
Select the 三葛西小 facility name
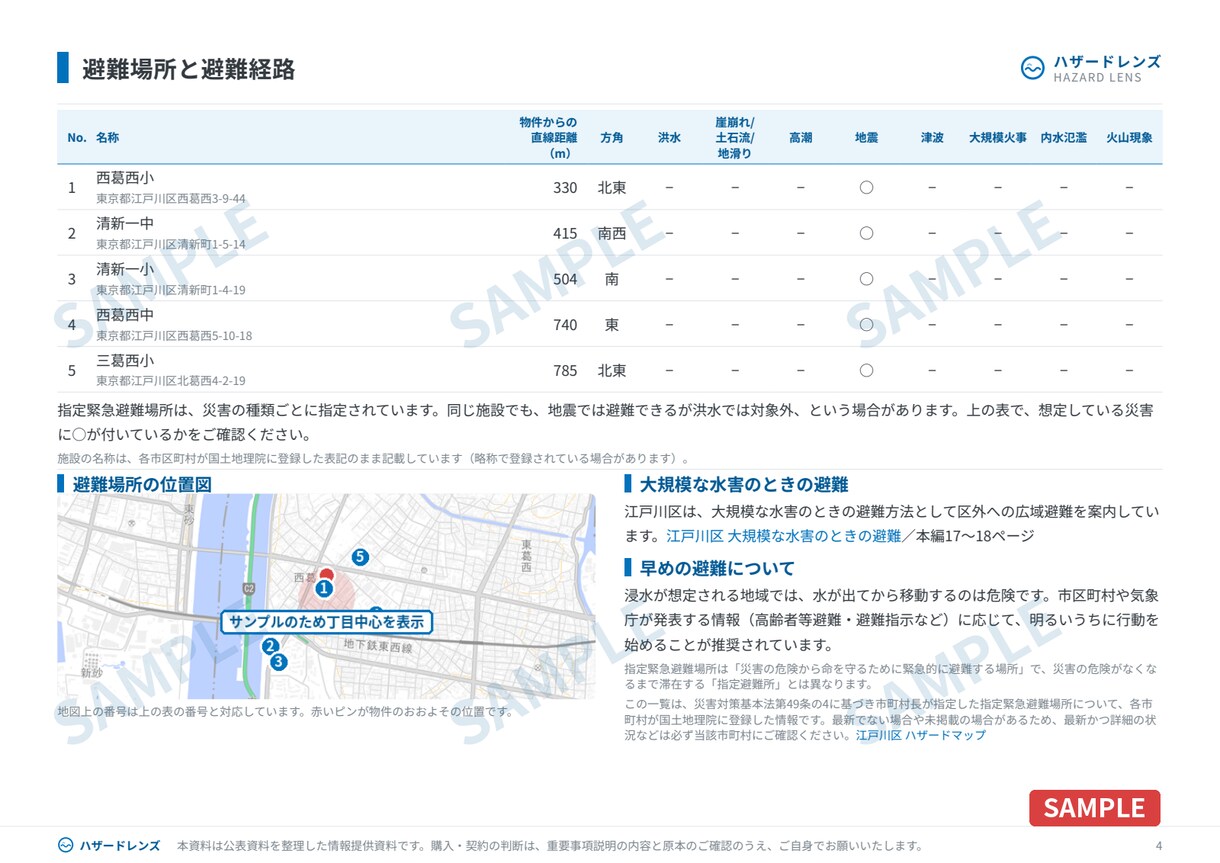click(x=125, y=361)
